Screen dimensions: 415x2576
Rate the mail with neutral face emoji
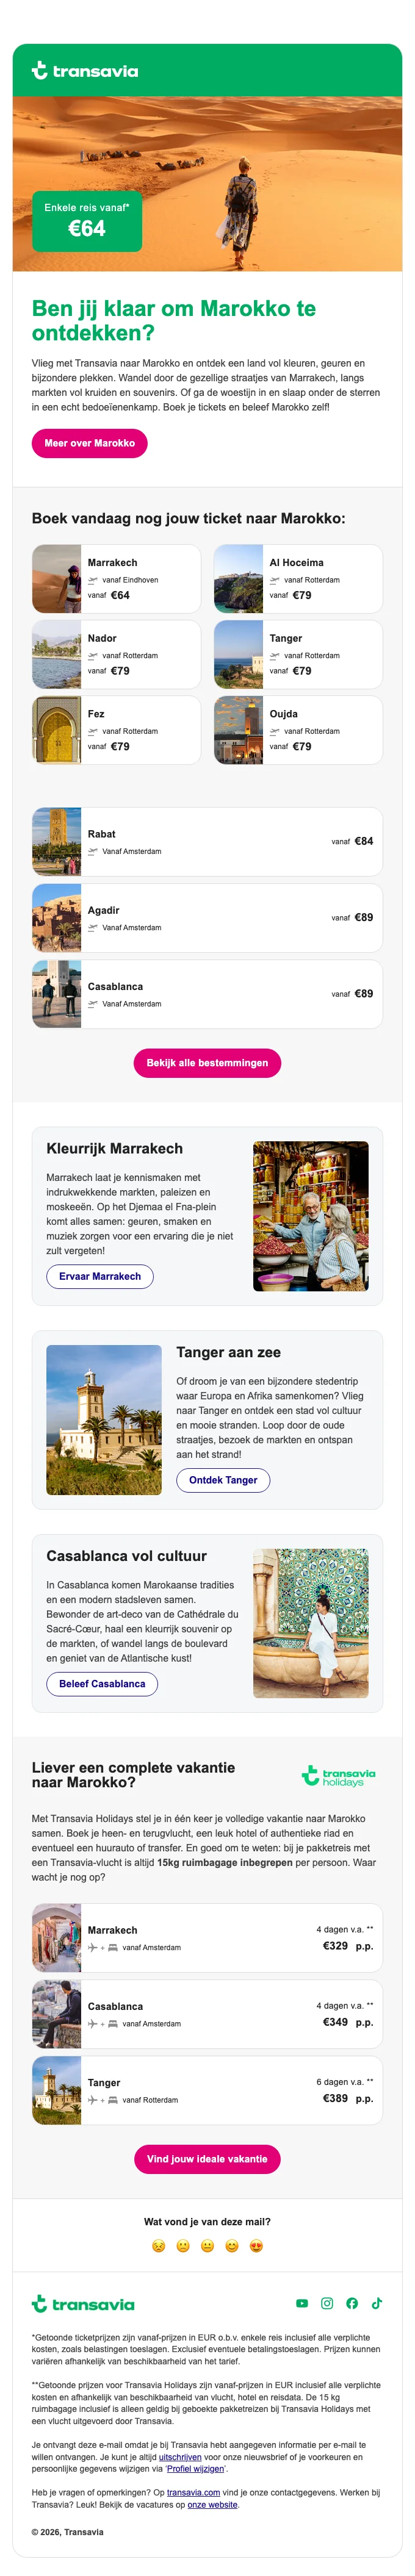coord(207,2246)
